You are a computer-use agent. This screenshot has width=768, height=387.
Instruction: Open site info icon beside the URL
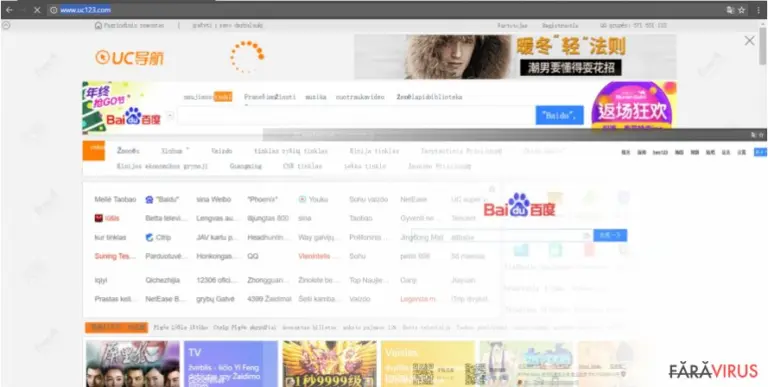53,10
